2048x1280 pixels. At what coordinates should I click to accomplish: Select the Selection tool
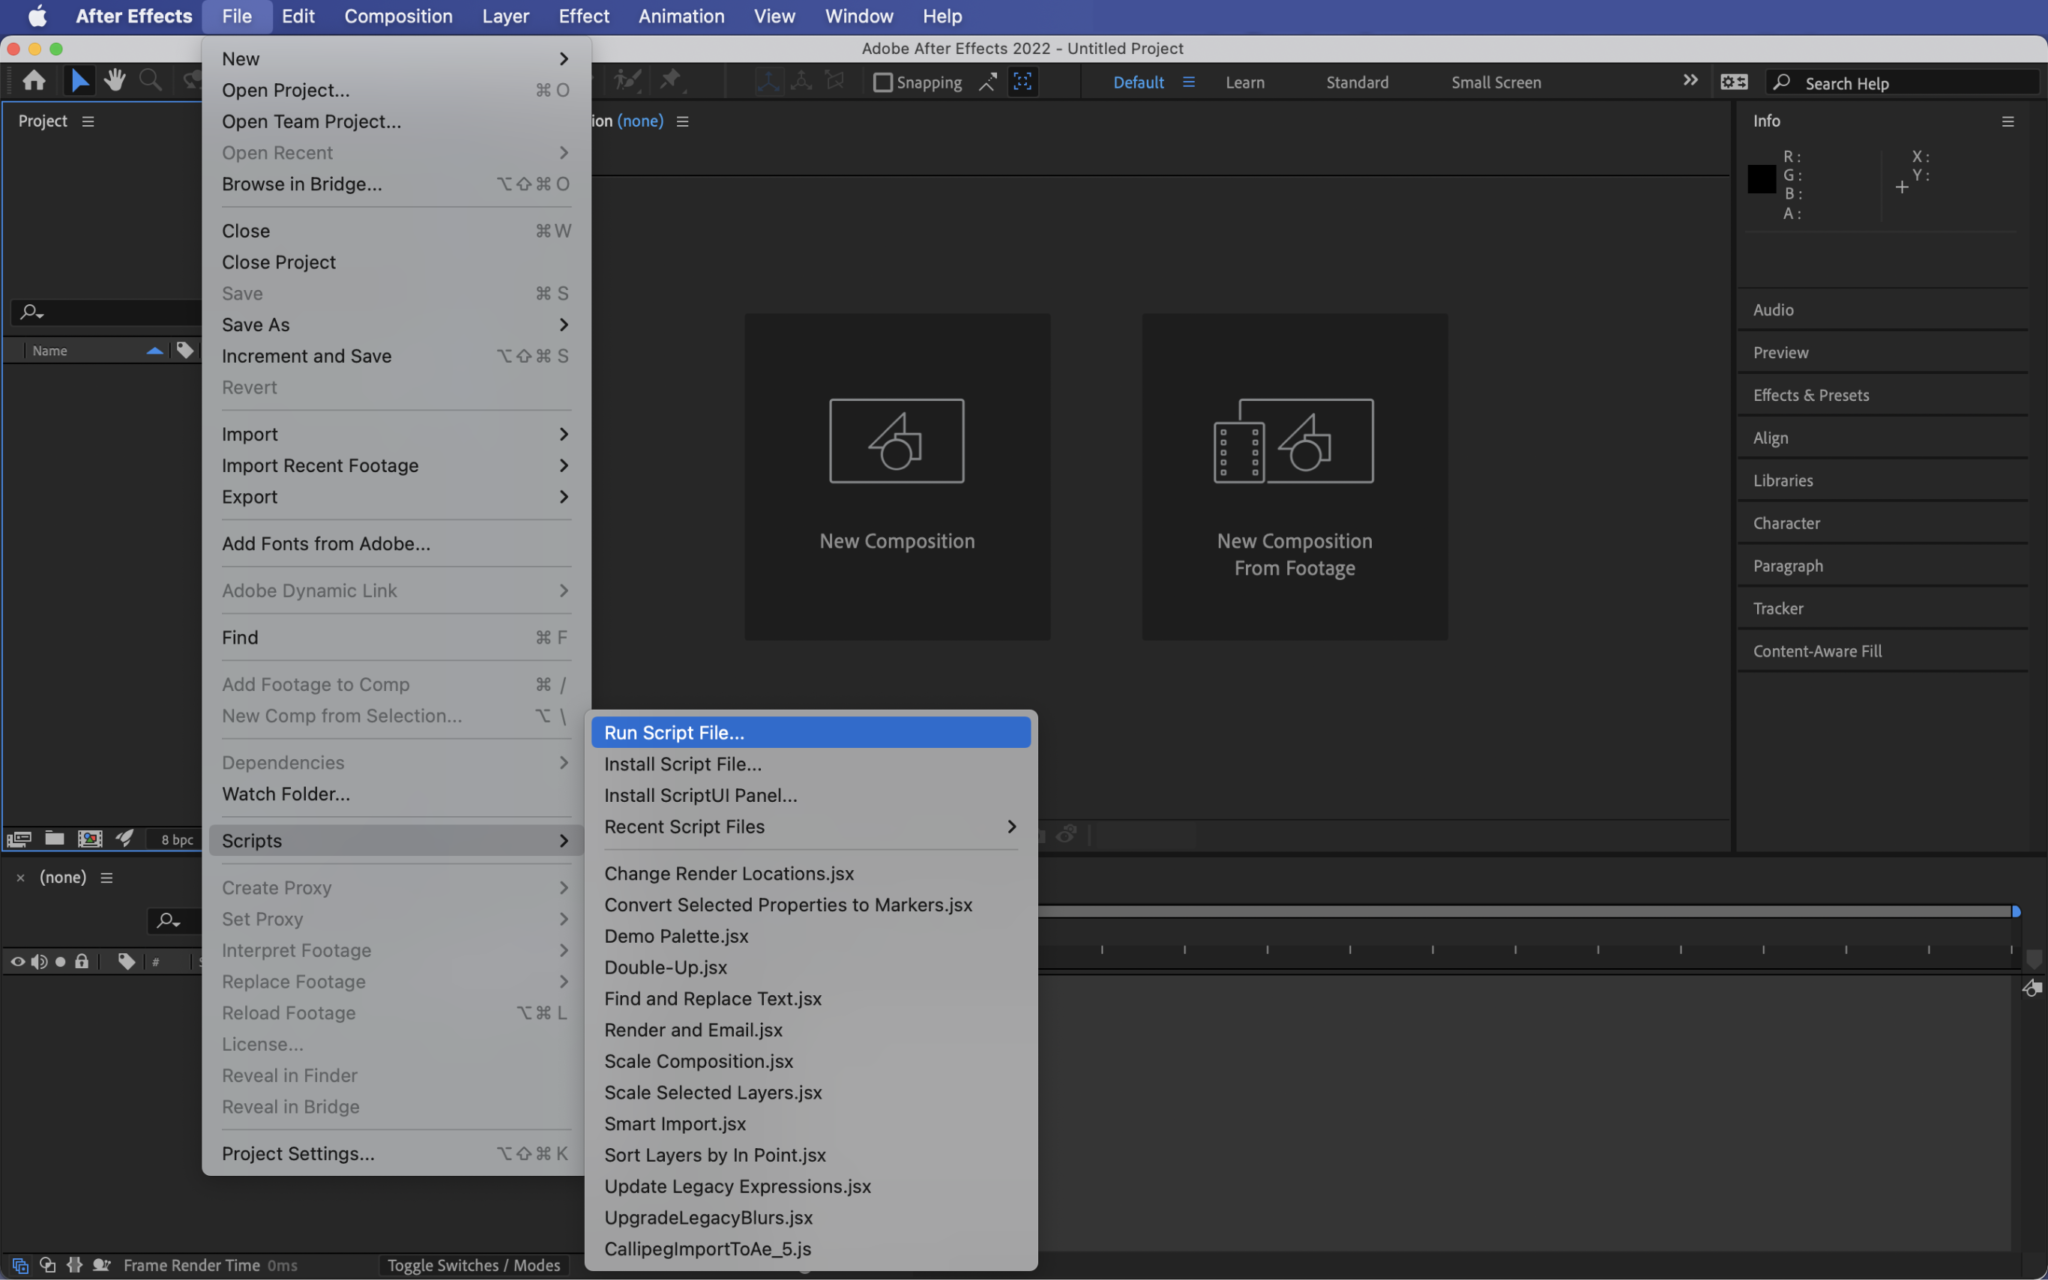coord(79,80)
